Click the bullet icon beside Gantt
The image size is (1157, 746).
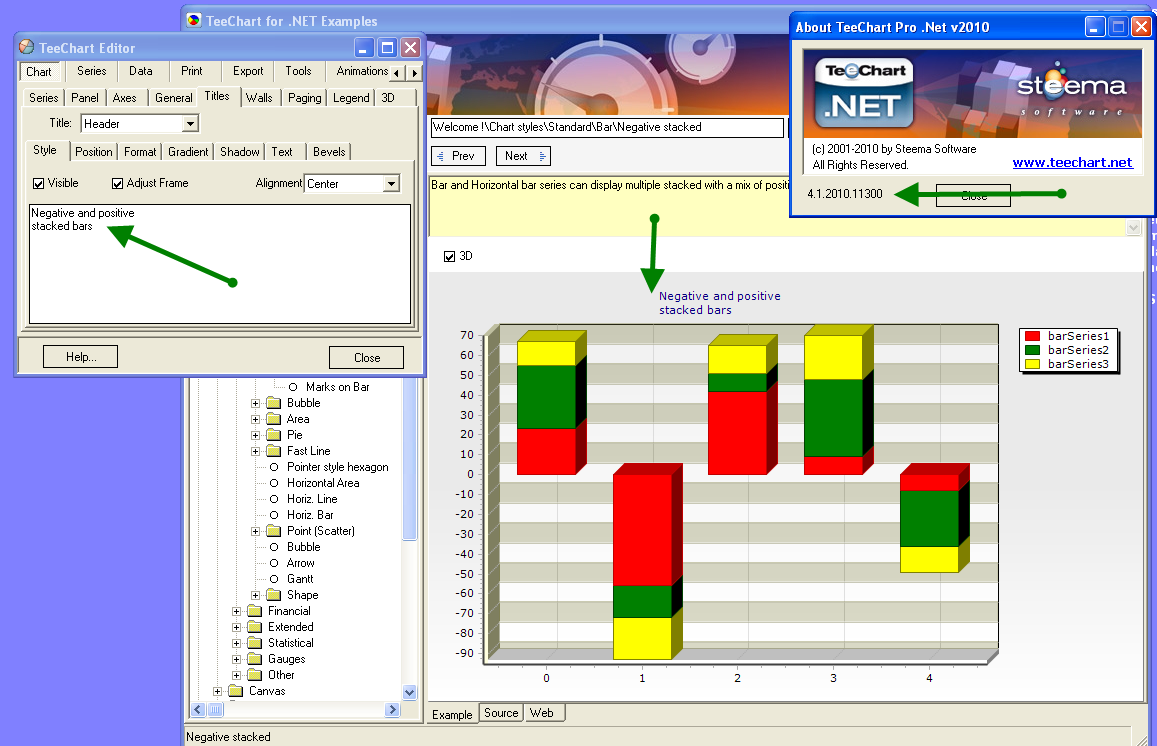(x=274, y=579)
